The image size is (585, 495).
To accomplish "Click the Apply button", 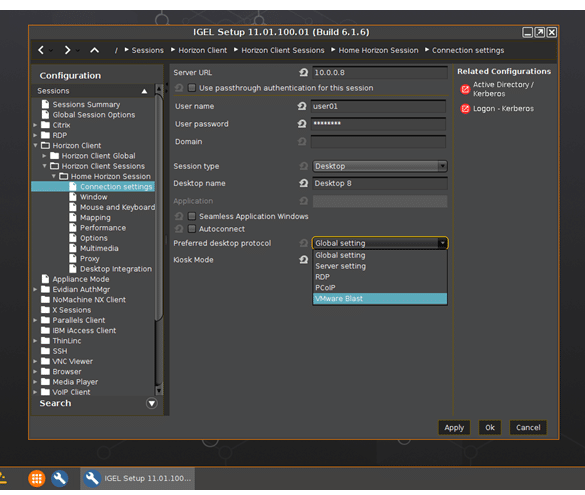I will (x=454, y=427).
